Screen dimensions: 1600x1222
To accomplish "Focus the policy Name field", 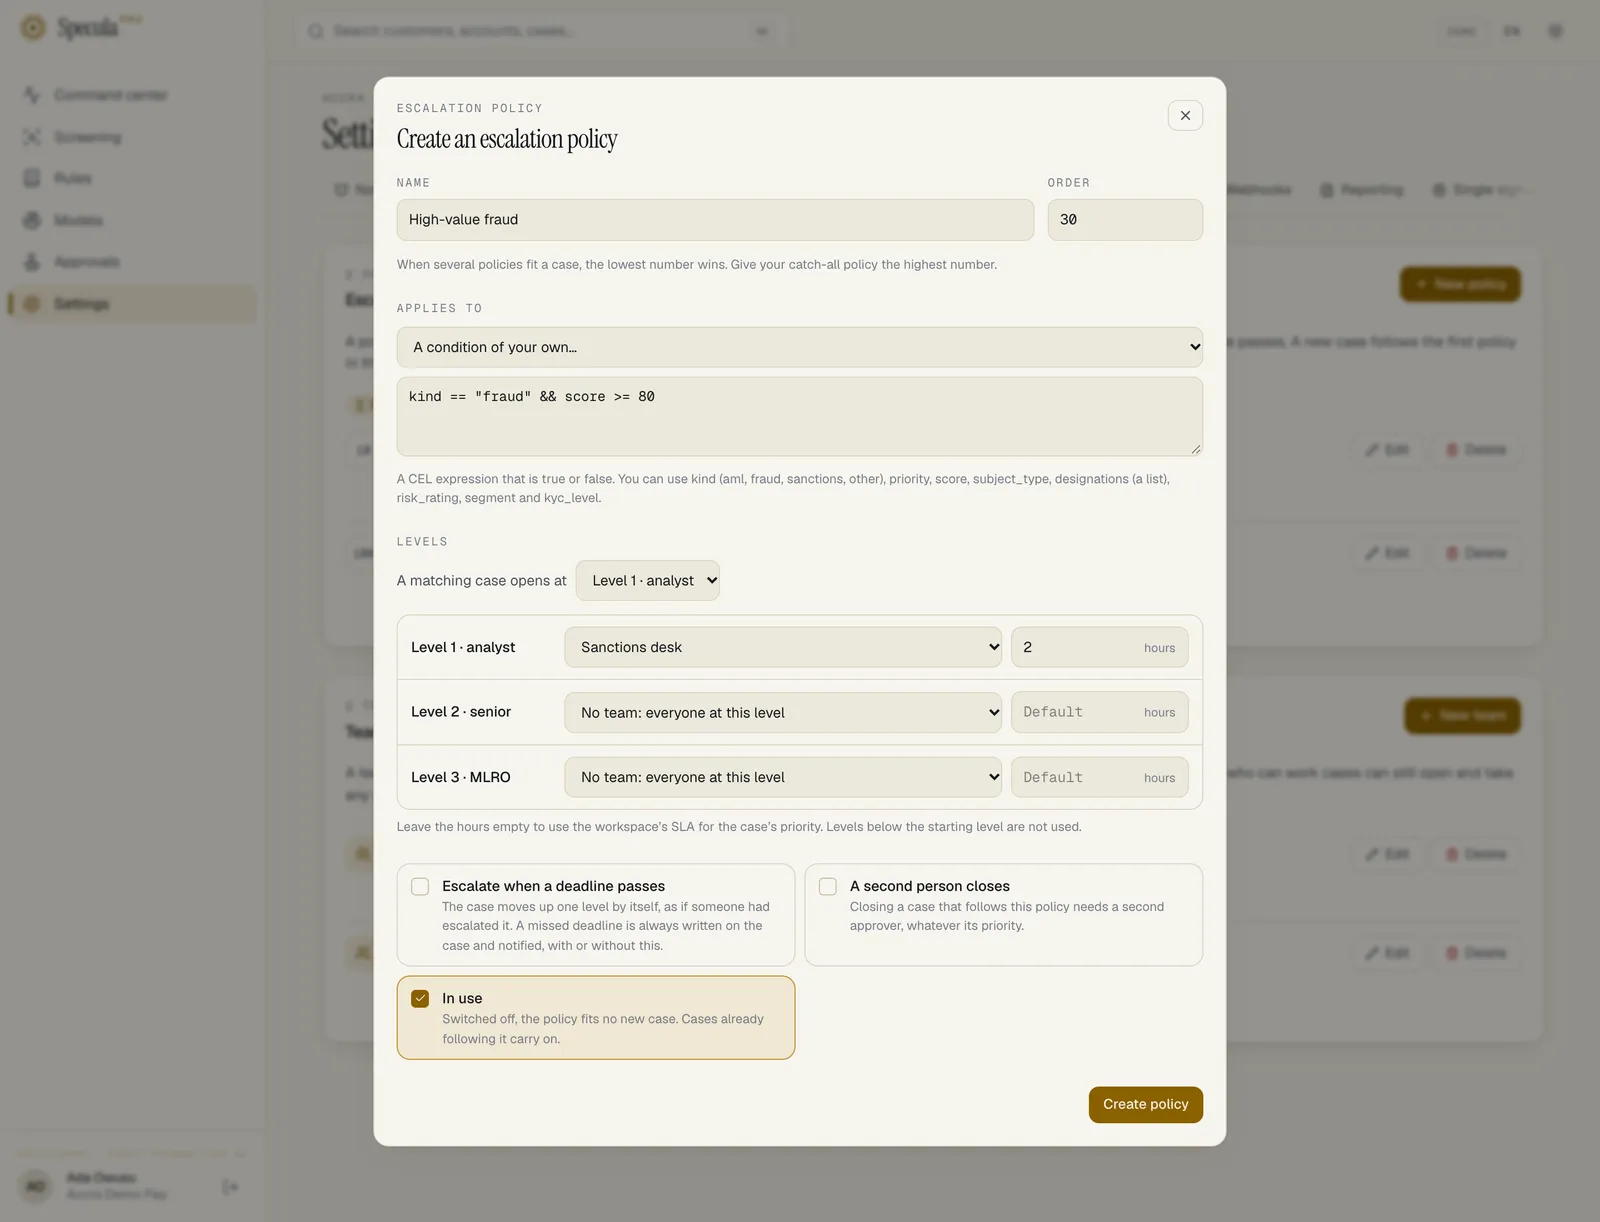I will tap(715, 220).
